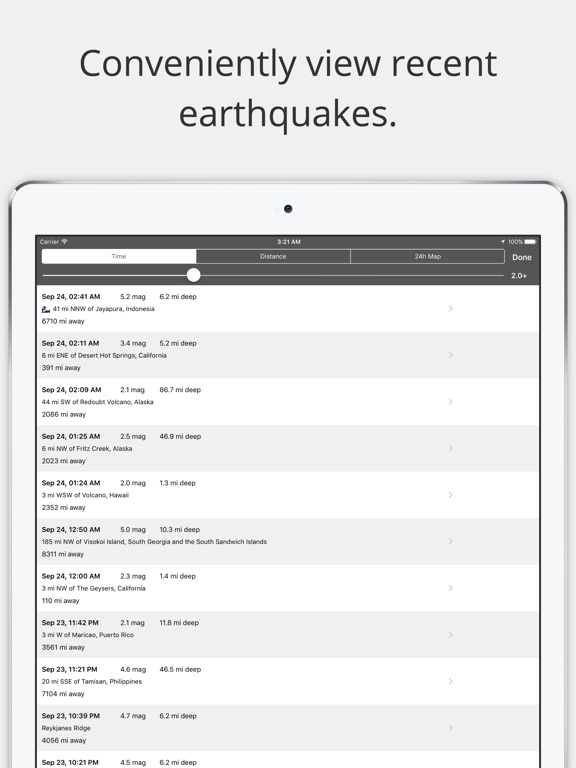Select the Maricao, Puerto Rico earthquake row
Image resolution: width=576 pixels, height=768 pixels.
(288, 635)
